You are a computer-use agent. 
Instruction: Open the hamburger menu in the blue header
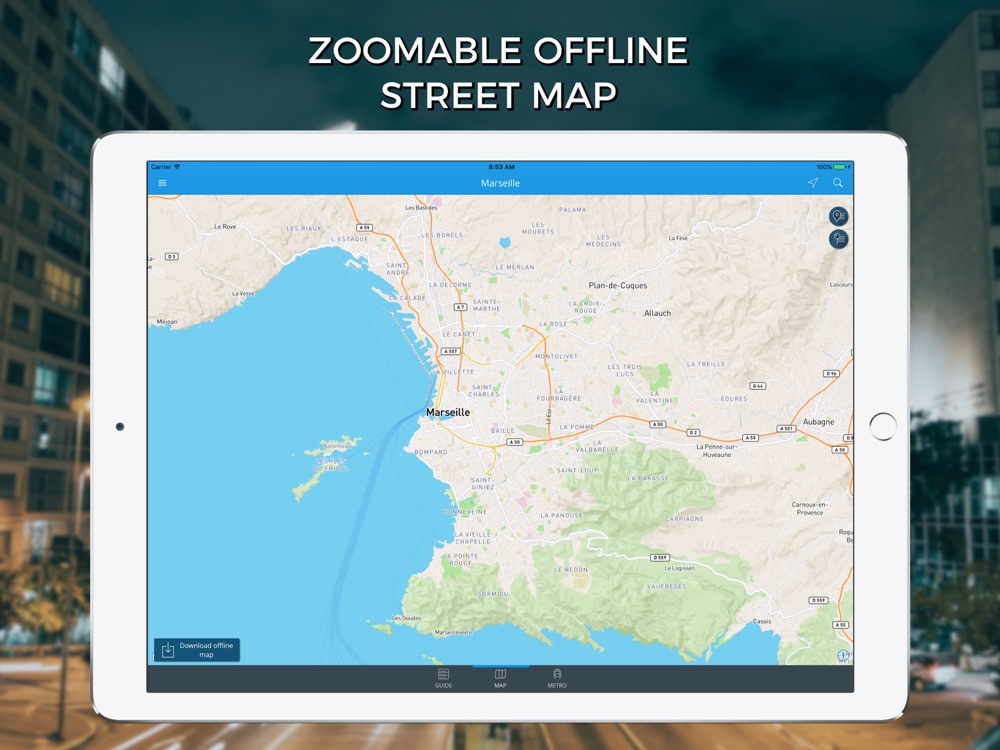(x=163, y=183)
